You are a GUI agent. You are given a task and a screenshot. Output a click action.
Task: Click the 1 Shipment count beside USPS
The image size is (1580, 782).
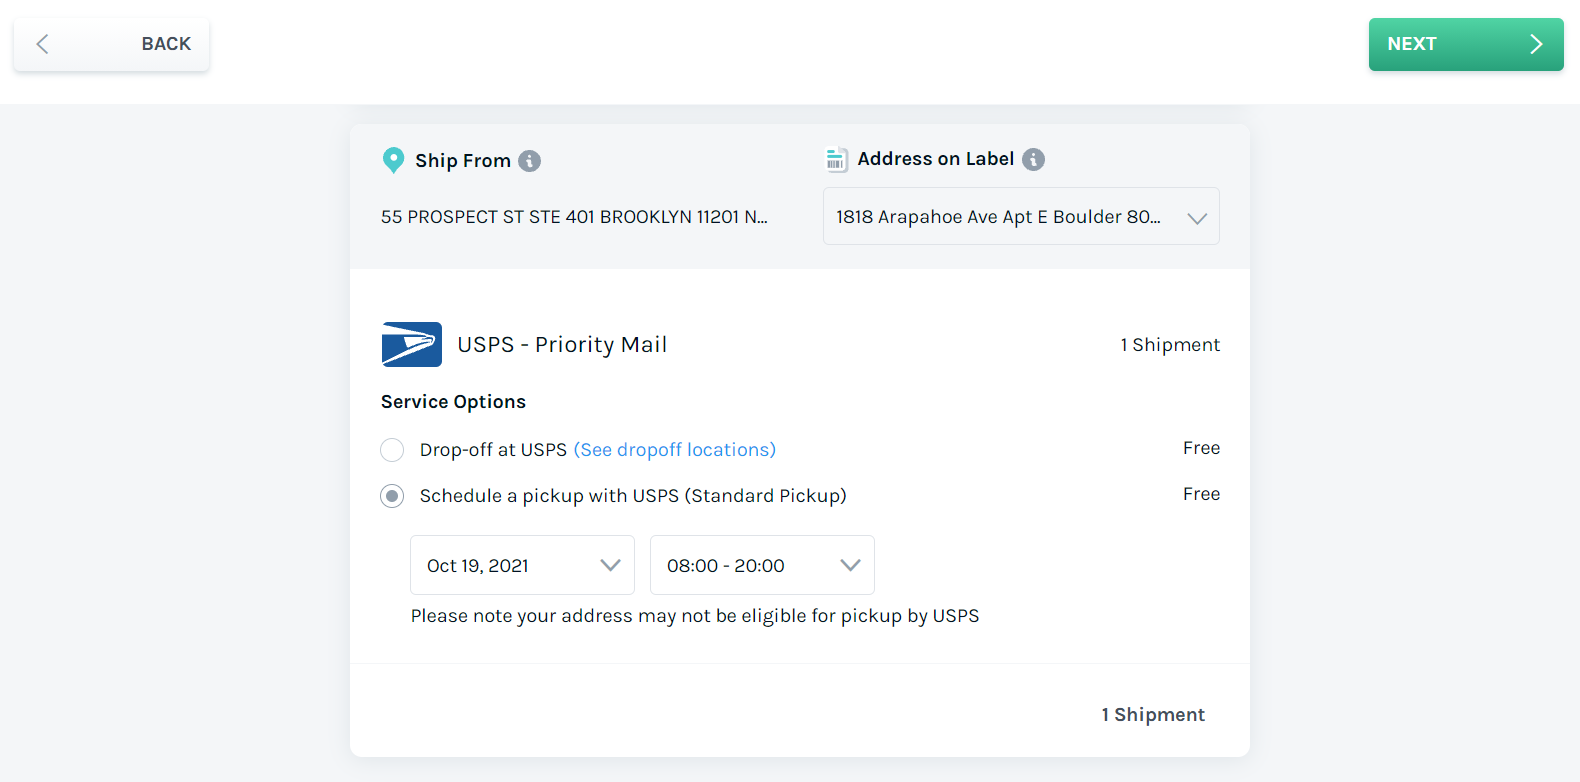(1170, 345)
